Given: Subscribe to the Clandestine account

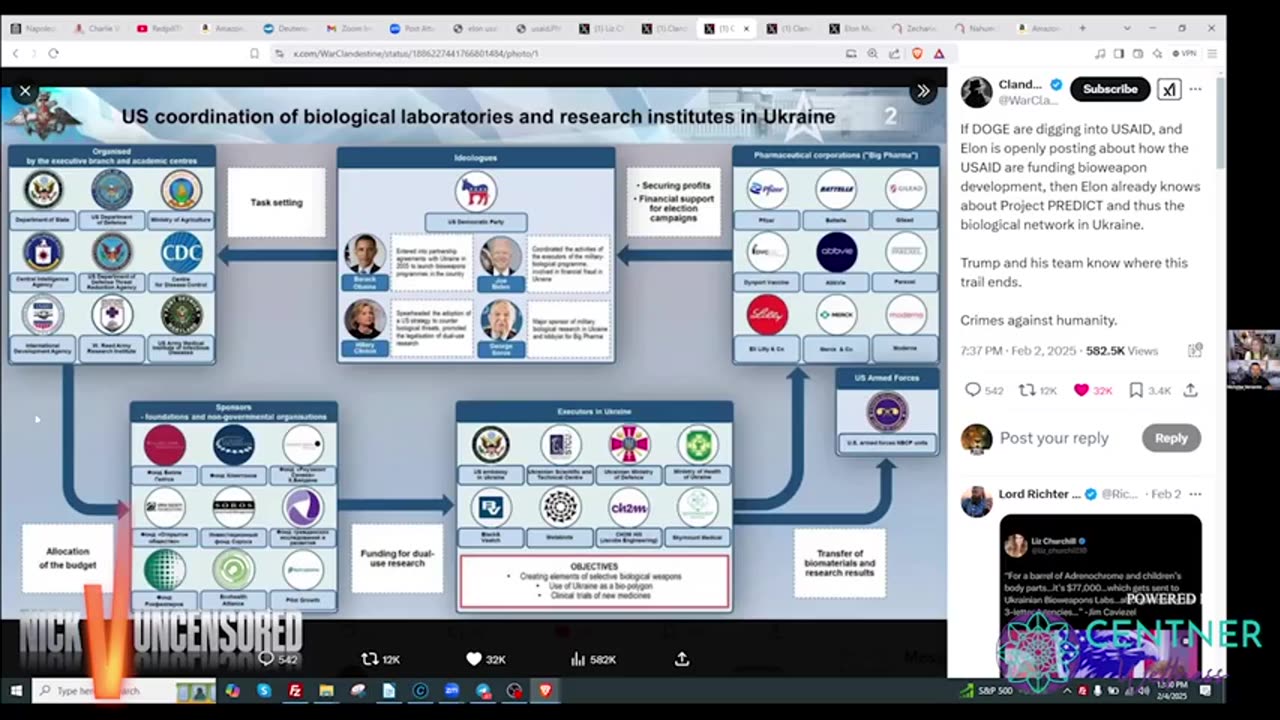Looking at the screenshot, I should [1110, 89].
